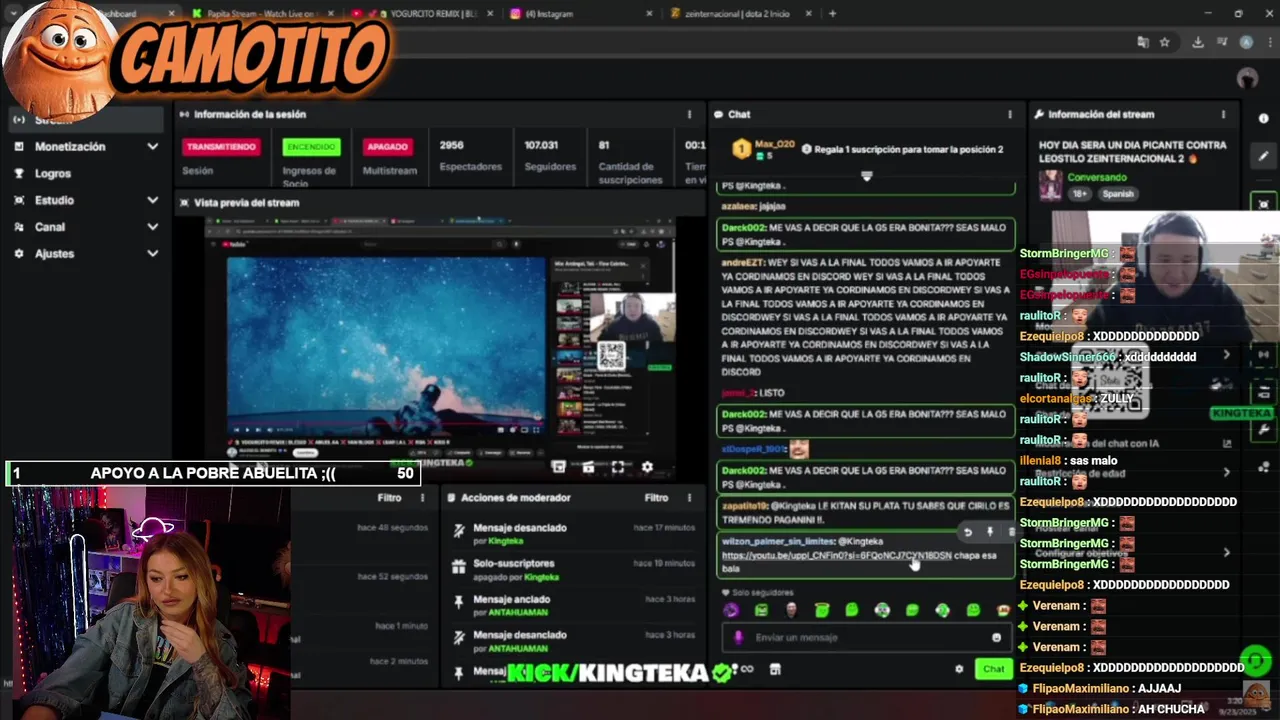
Task: Click the infinity icon below the chat box
Action: [x=746, y=669]
